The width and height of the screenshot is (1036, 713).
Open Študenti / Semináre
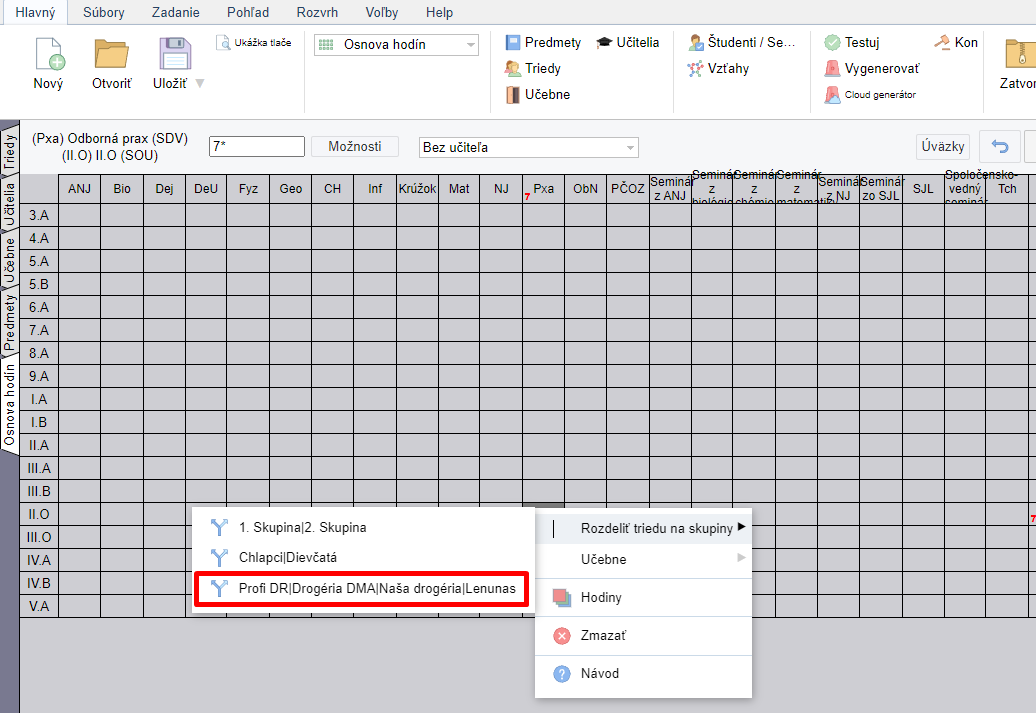point(741,42)
